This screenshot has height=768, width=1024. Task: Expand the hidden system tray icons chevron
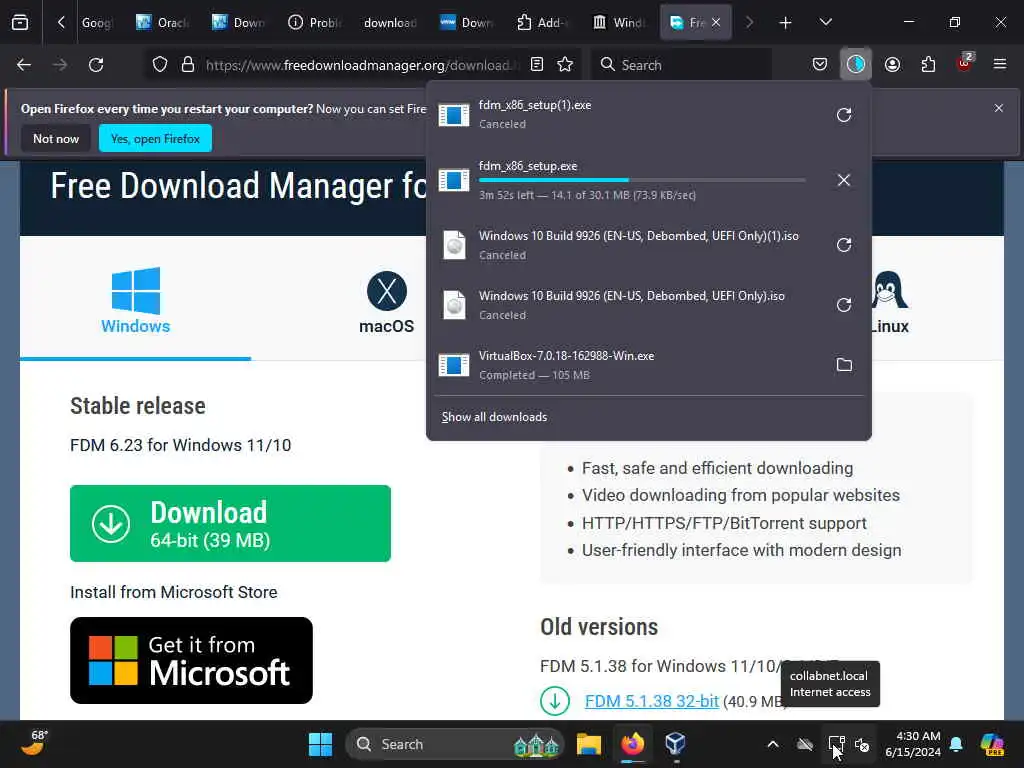coord(773,744)
